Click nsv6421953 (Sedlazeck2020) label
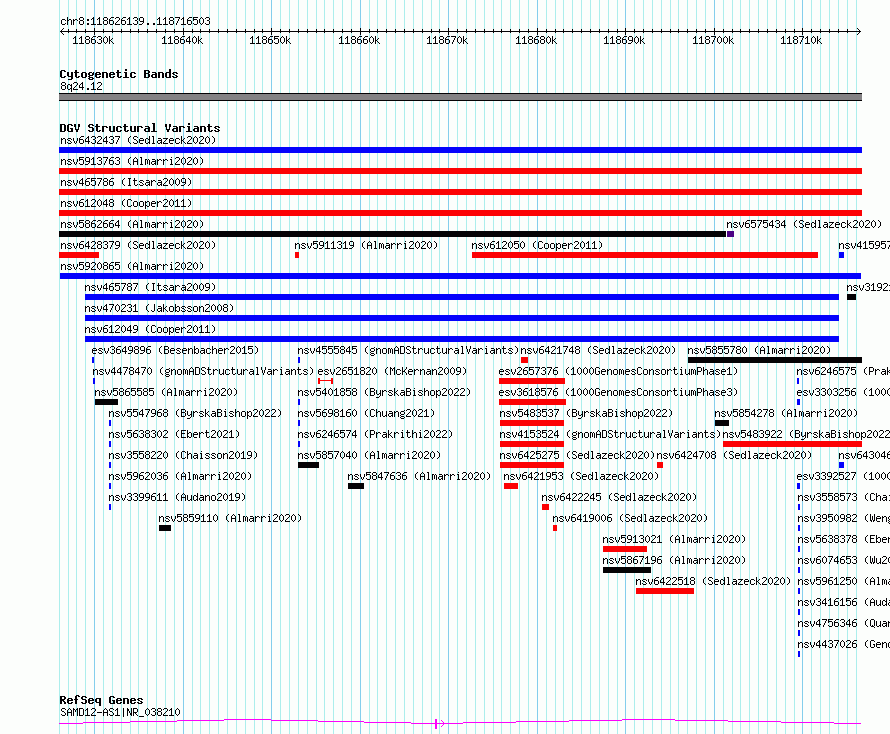 [x=581, y=476]
